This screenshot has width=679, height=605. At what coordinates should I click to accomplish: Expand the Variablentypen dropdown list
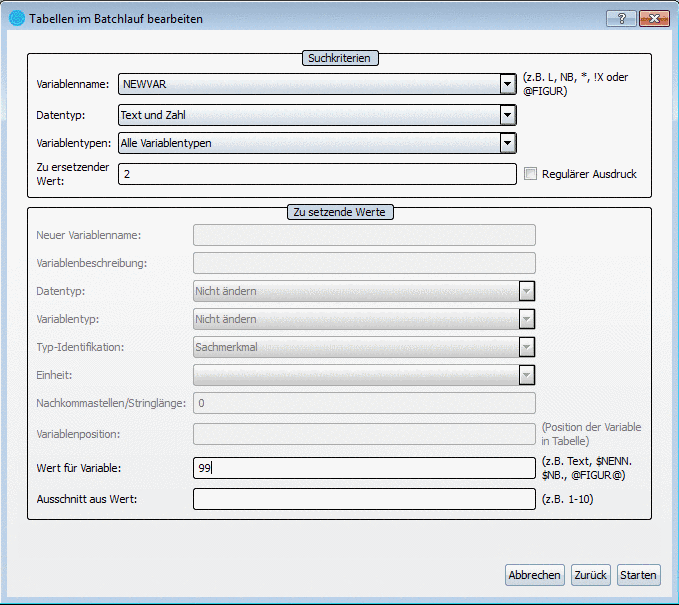click(x=508, y=143)
